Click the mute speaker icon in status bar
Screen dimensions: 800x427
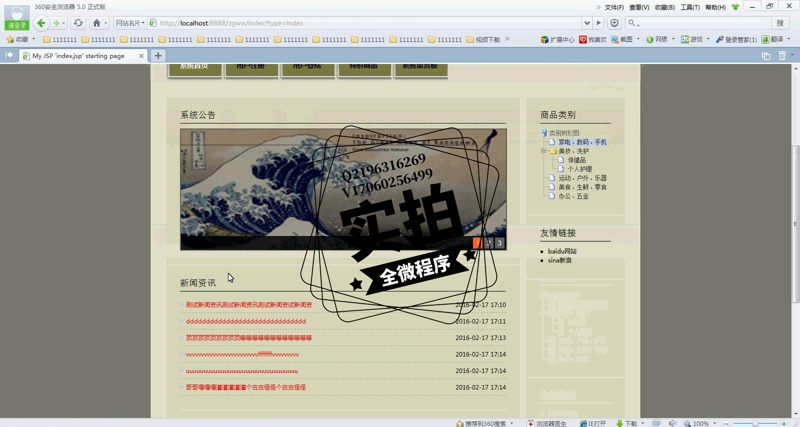[673, 423]
